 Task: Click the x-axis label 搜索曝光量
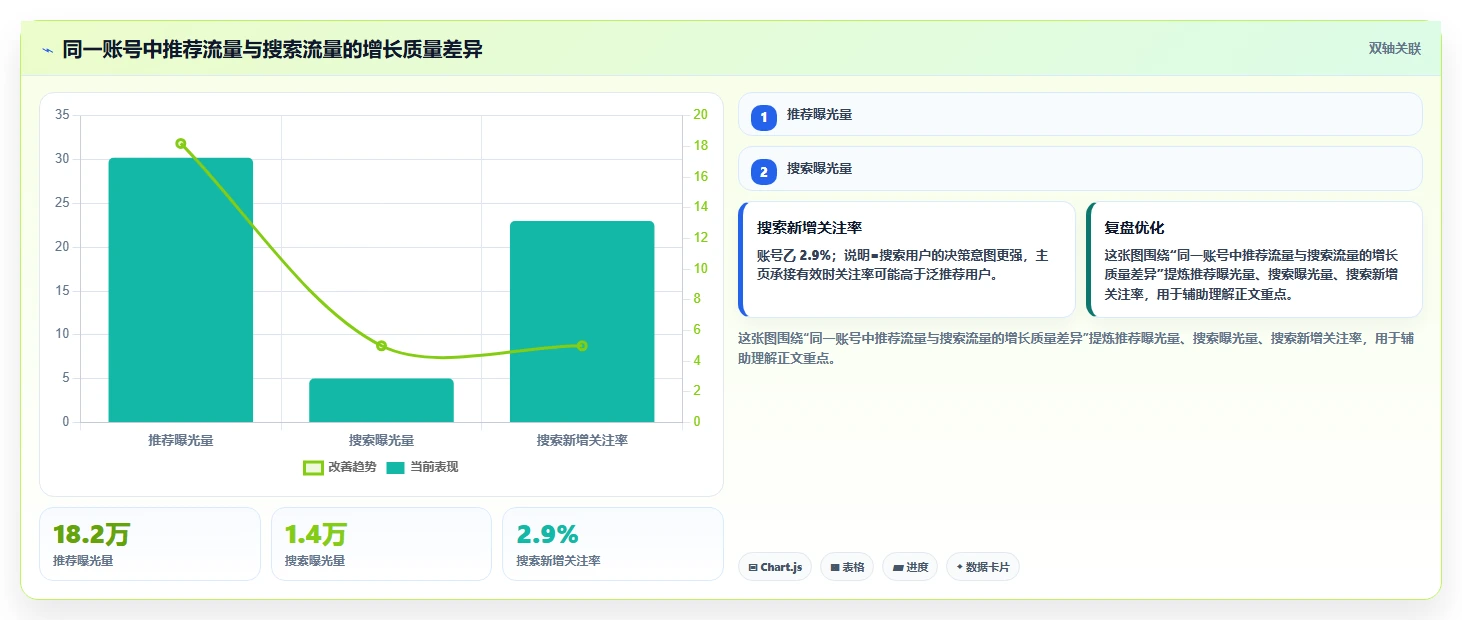[381, 440]
